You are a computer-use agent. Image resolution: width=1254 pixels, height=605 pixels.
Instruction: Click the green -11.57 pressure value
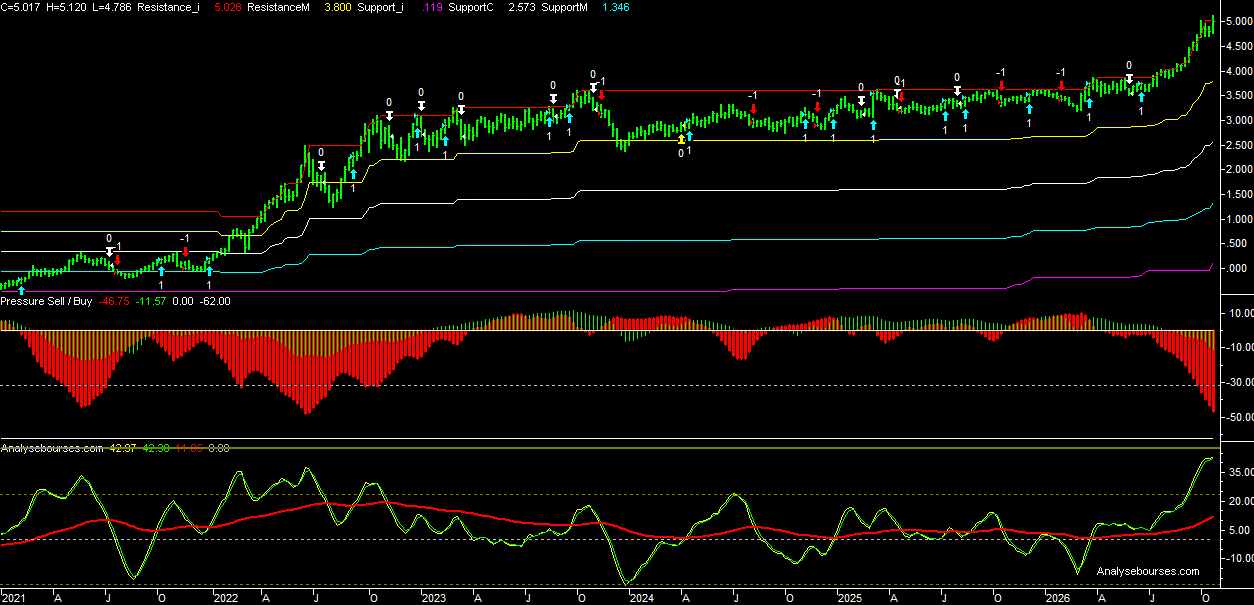[x=153, y=301]
